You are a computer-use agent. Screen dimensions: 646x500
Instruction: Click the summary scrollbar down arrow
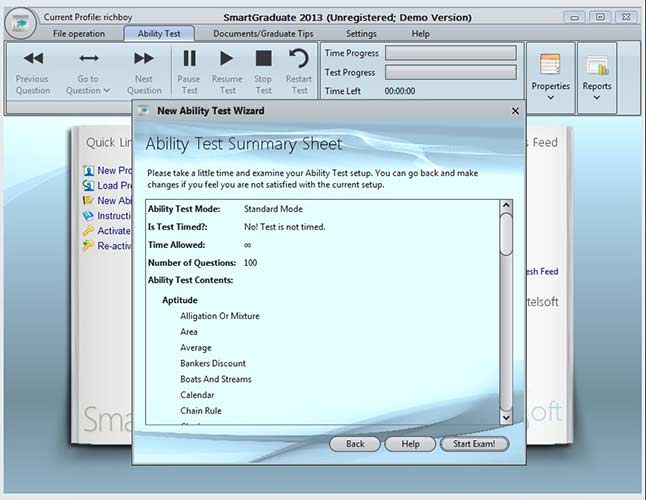click(506, 418)
